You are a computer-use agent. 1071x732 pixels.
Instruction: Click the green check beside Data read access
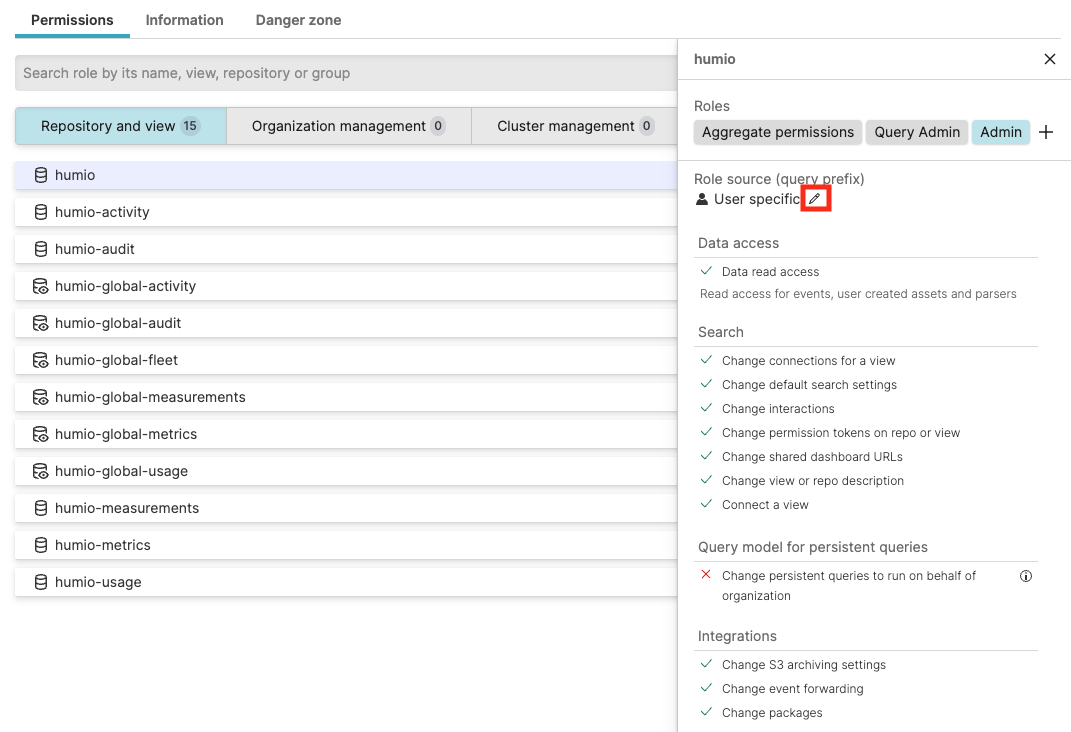pos(705,271)
